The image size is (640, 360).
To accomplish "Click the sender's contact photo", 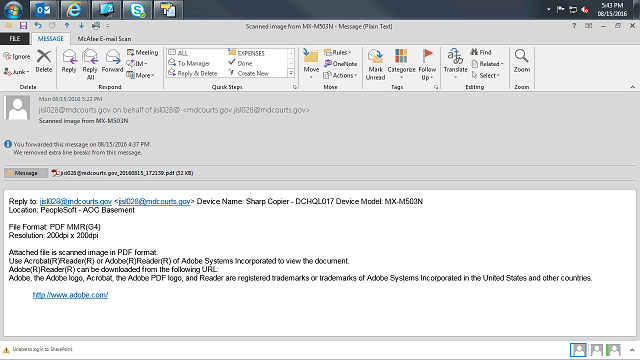I will (x=17, y=107).
